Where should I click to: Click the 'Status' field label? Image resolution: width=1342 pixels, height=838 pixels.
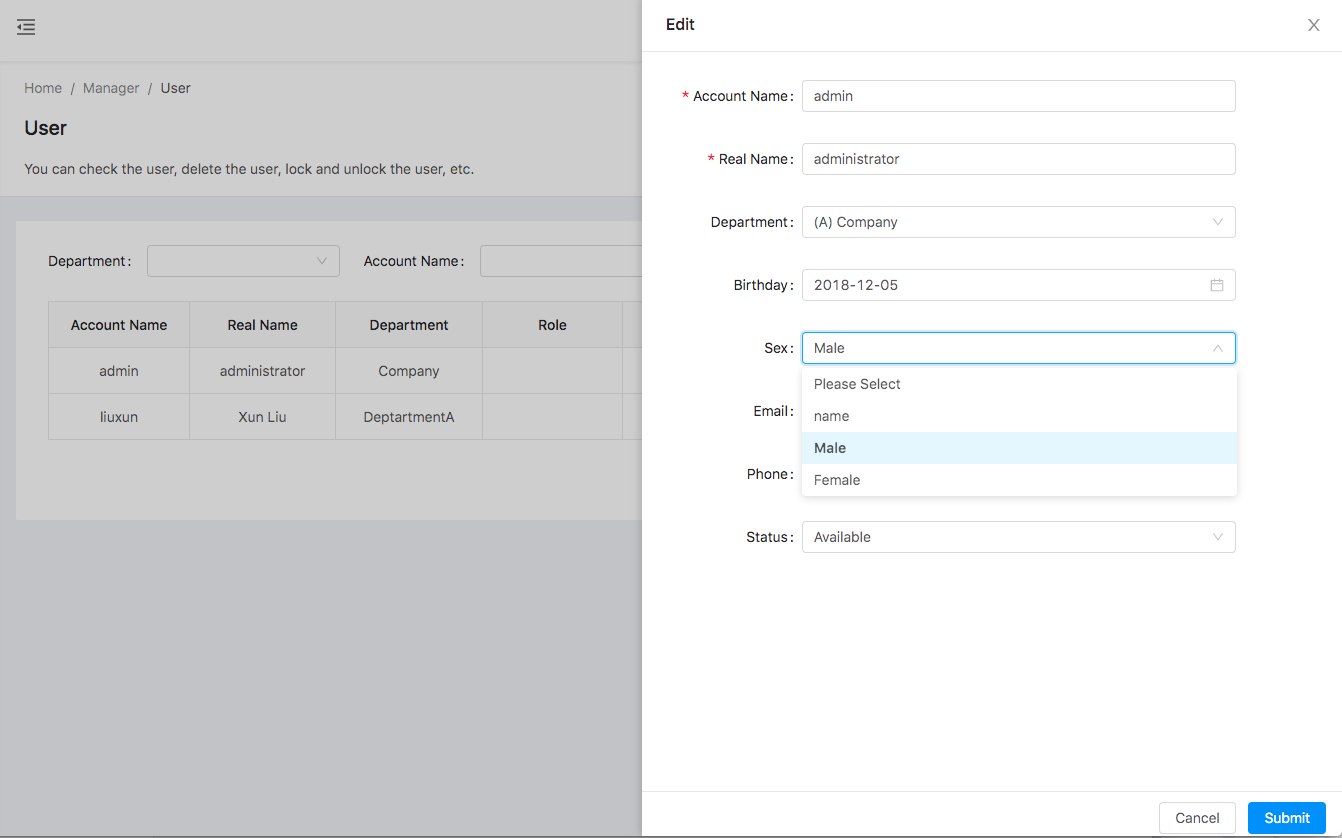point(770,537)
